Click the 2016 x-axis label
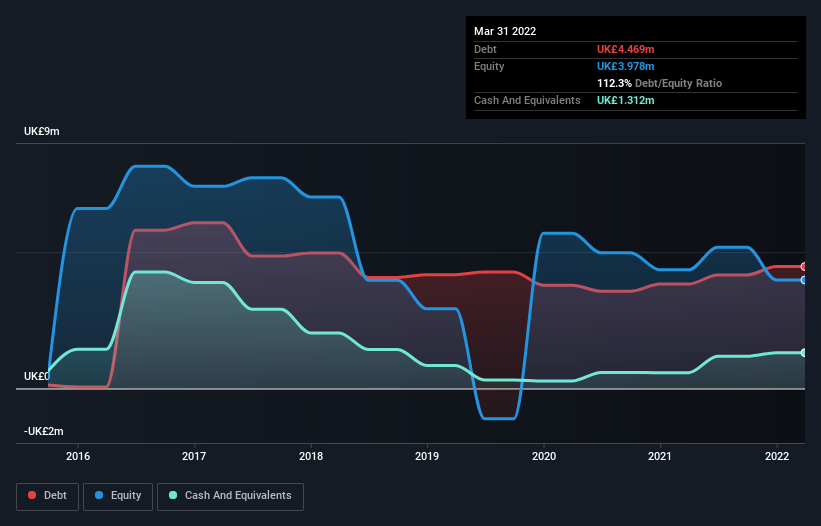Screen dimensions: 821x526 78,456
